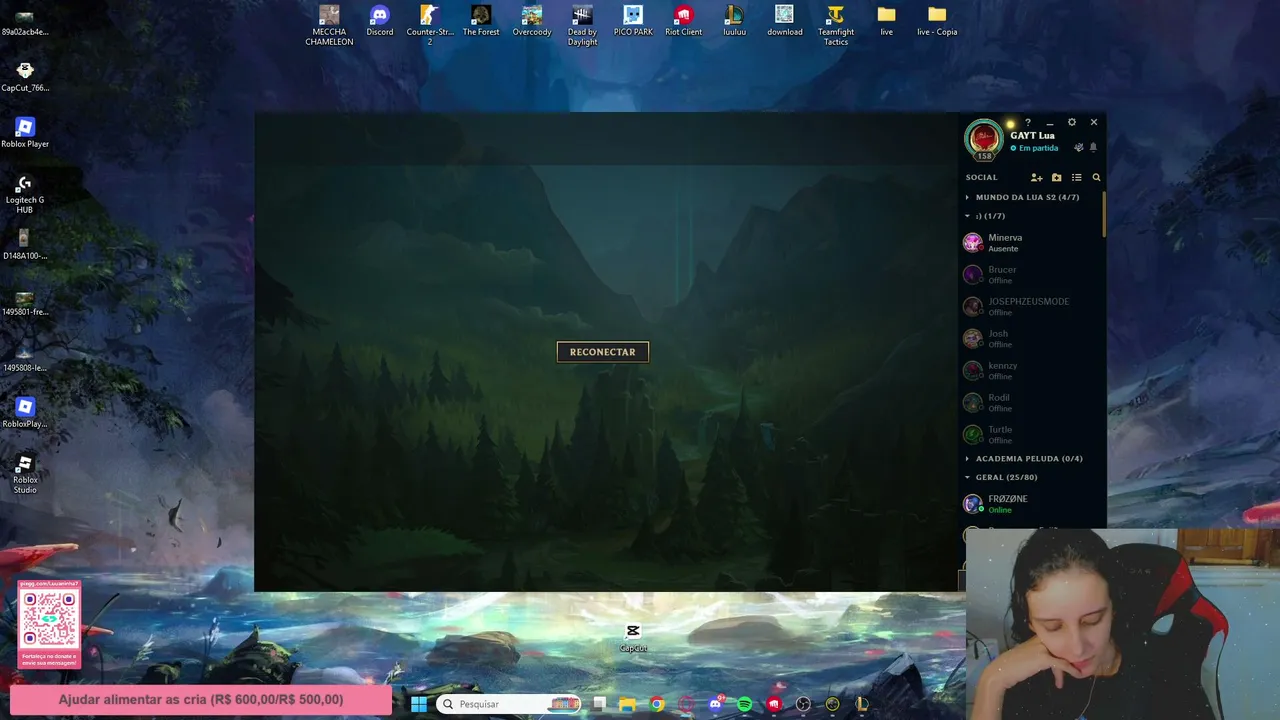Select the PICO PARK desktop shortcut

click(633, 21)
